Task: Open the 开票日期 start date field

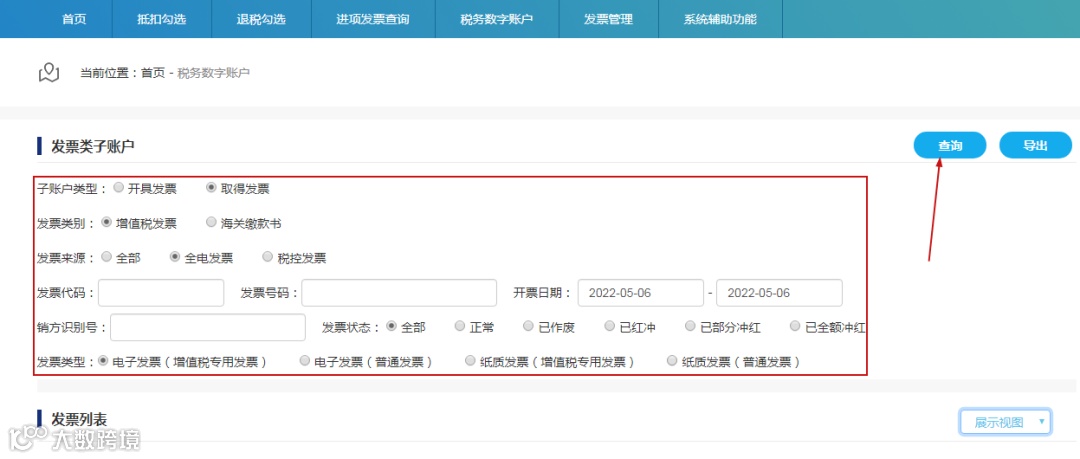Action: click(641, 293)
